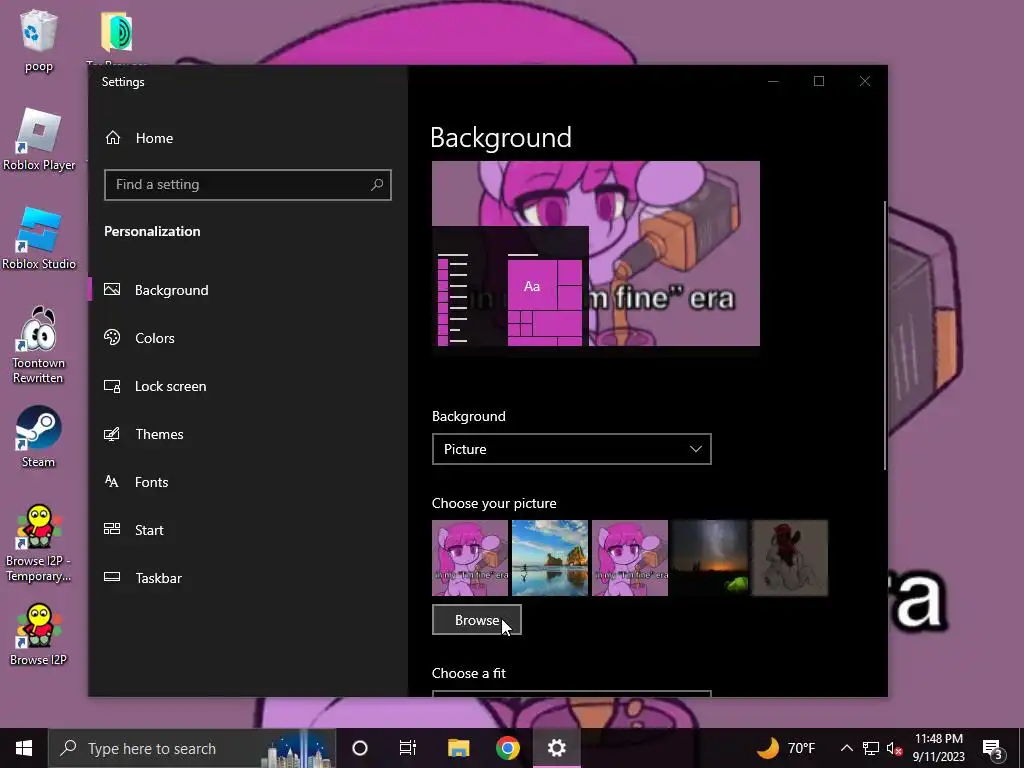The width and height of the screenshot is (1024, 768).
Task: Open the Toontown Rewritten desktop shortcut
Action: point(39,345)
